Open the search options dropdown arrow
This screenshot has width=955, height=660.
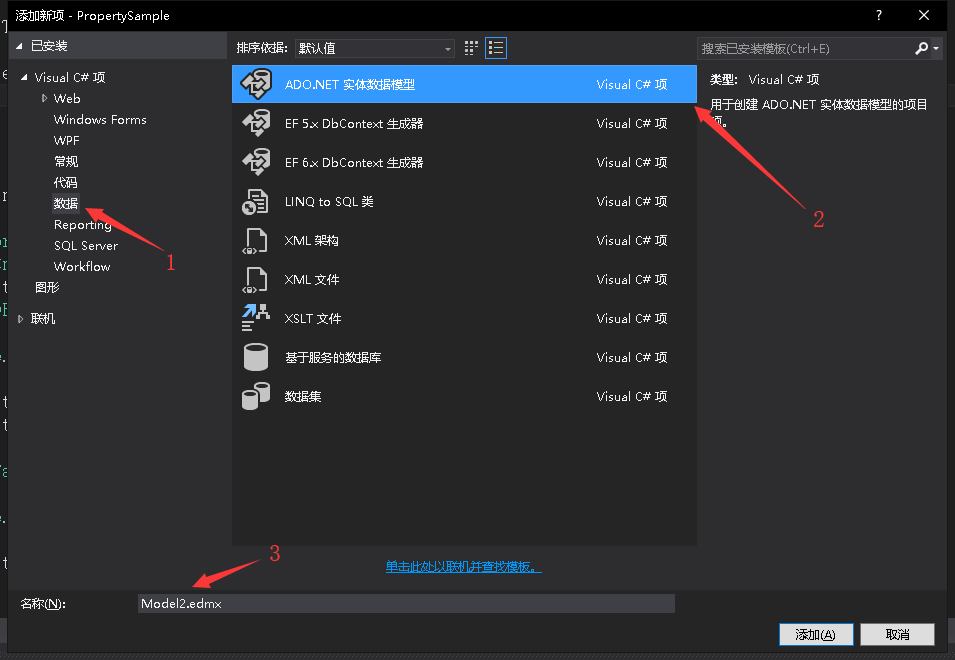pos(936,48)
